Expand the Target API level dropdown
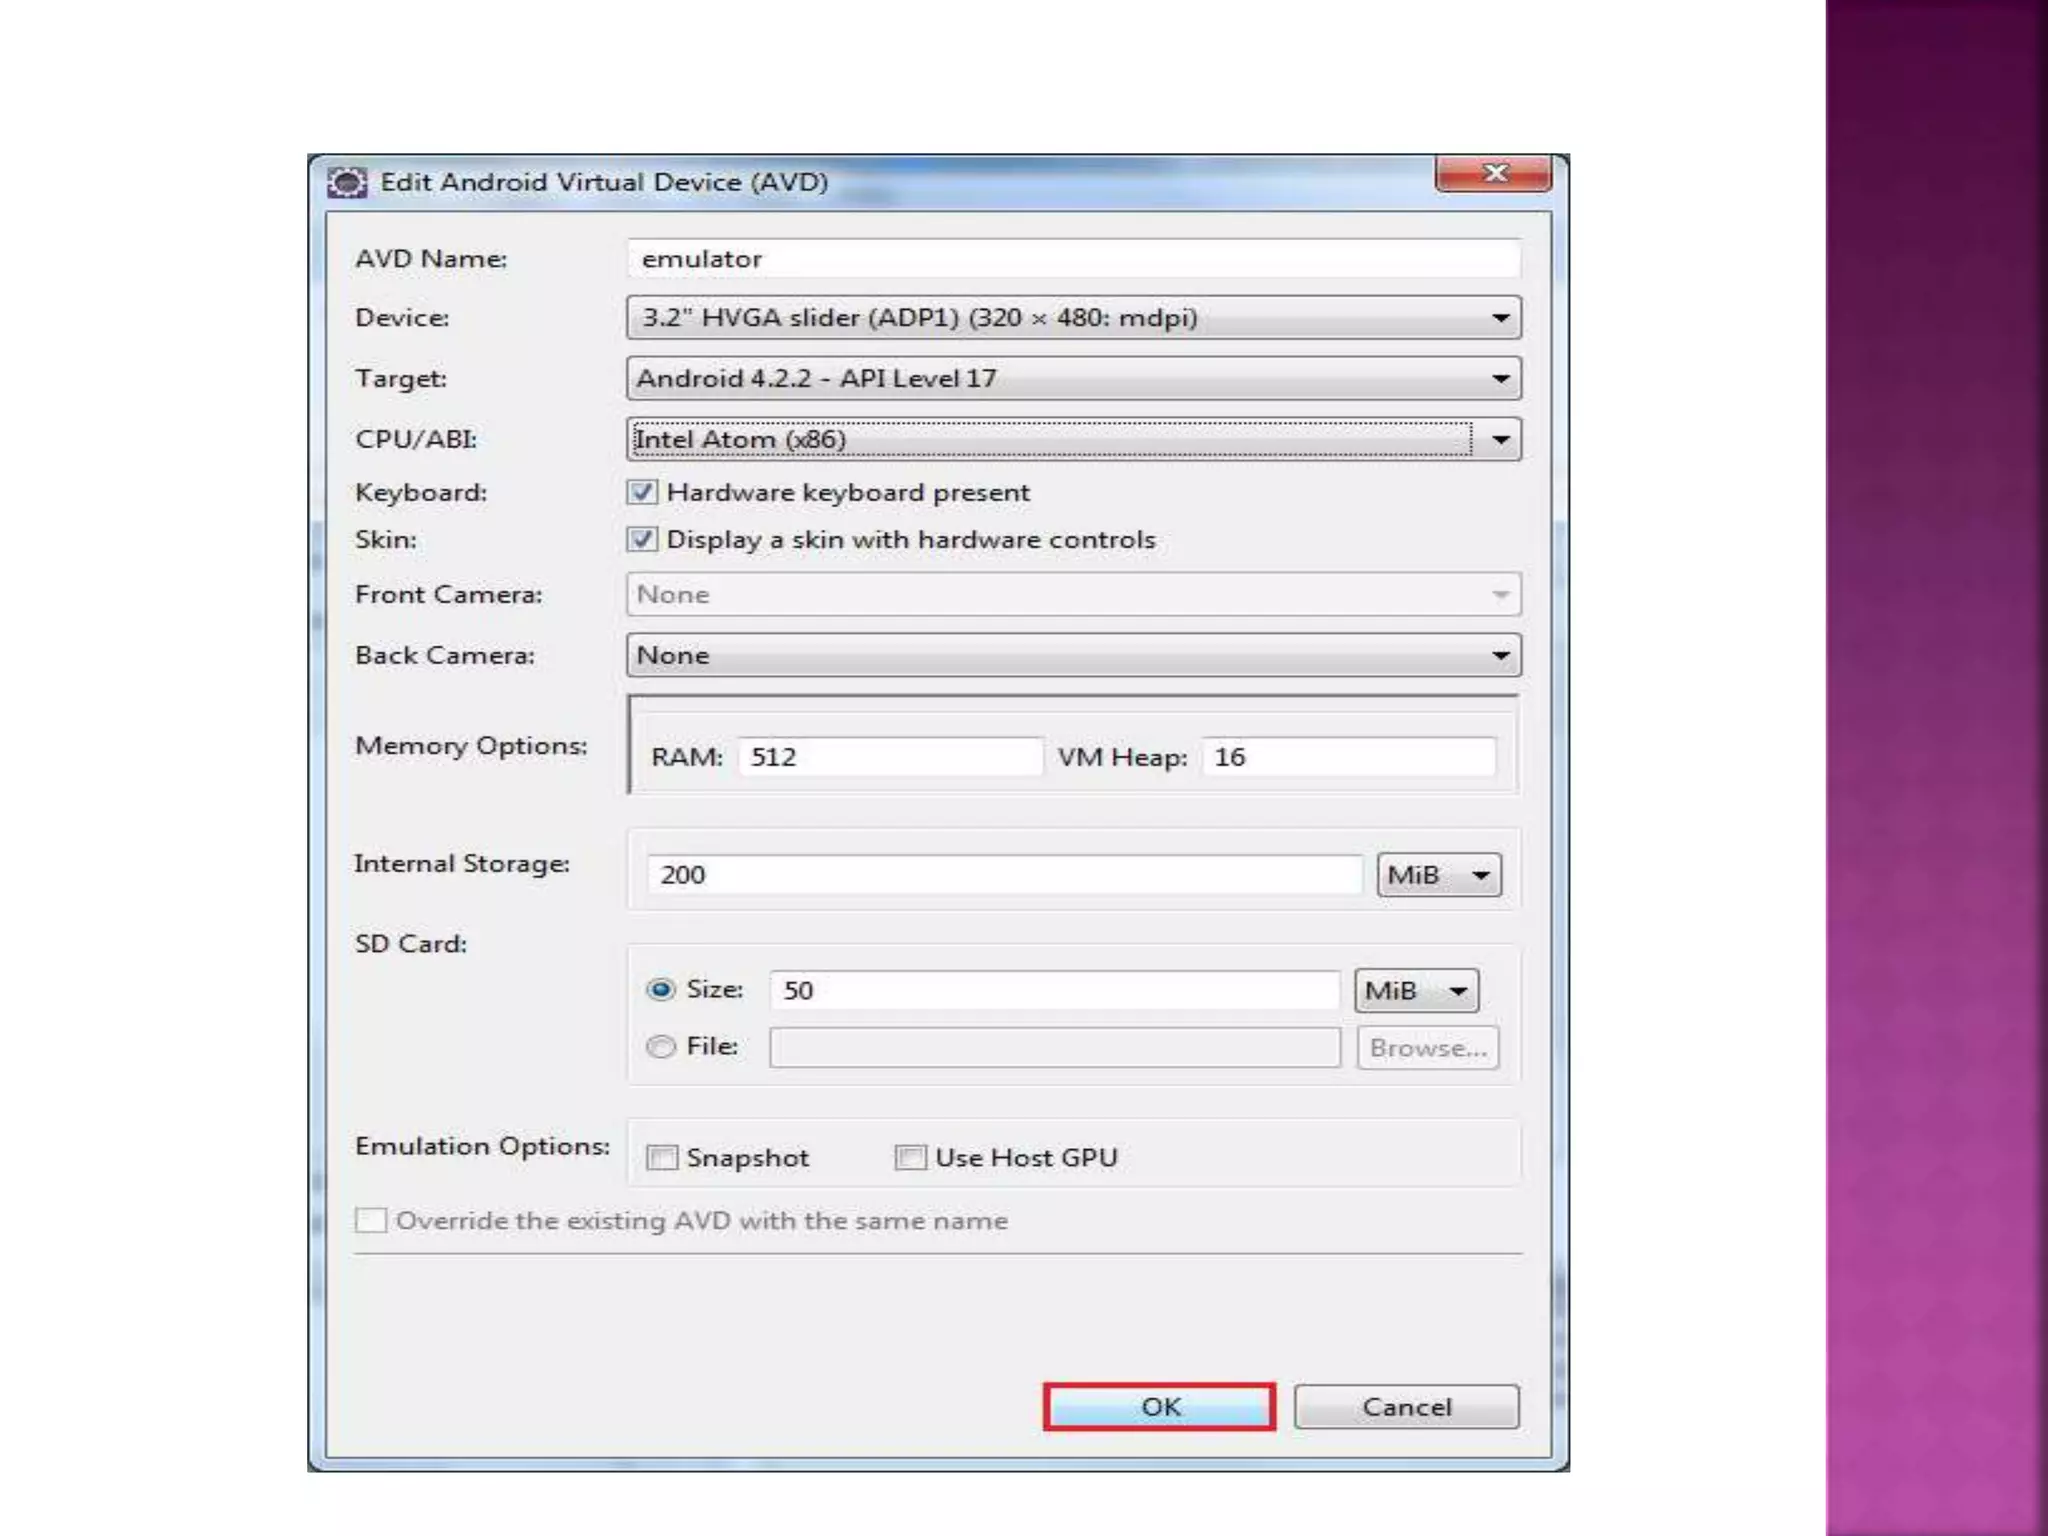 tap(1074, 379)
